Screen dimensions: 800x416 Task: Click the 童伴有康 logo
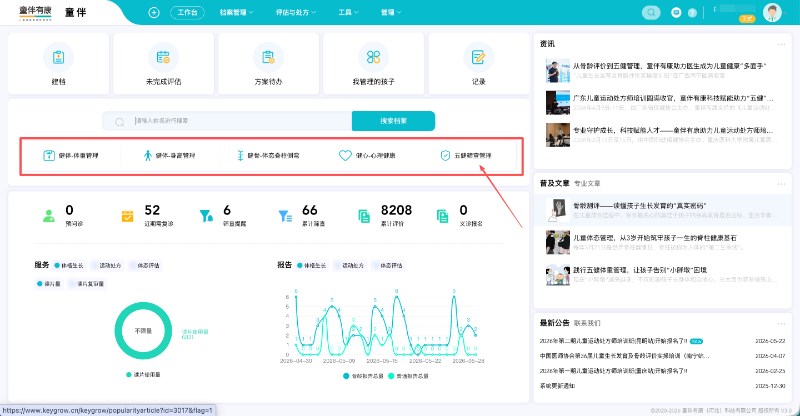tap(35, 13)
